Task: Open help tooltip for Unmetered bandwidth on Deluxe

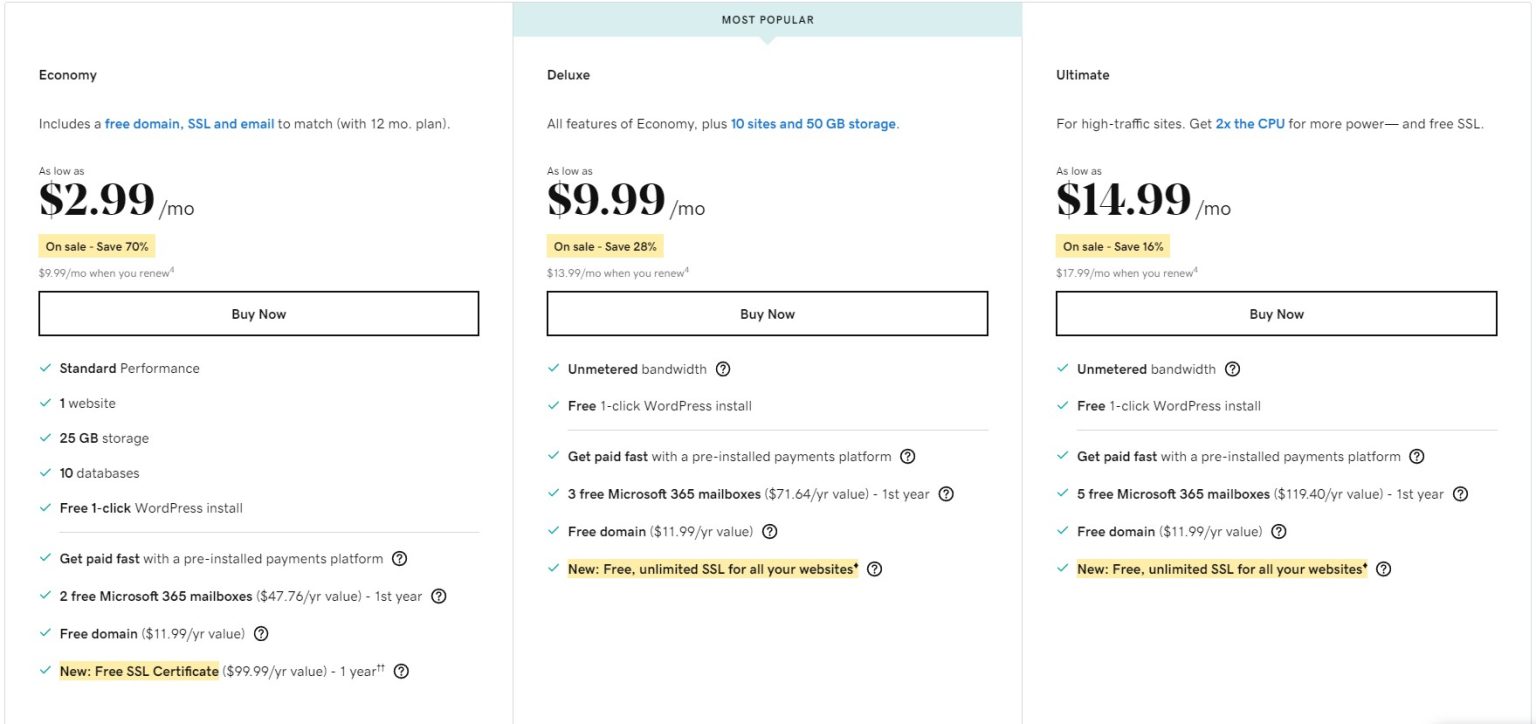Action: [723, 368]
